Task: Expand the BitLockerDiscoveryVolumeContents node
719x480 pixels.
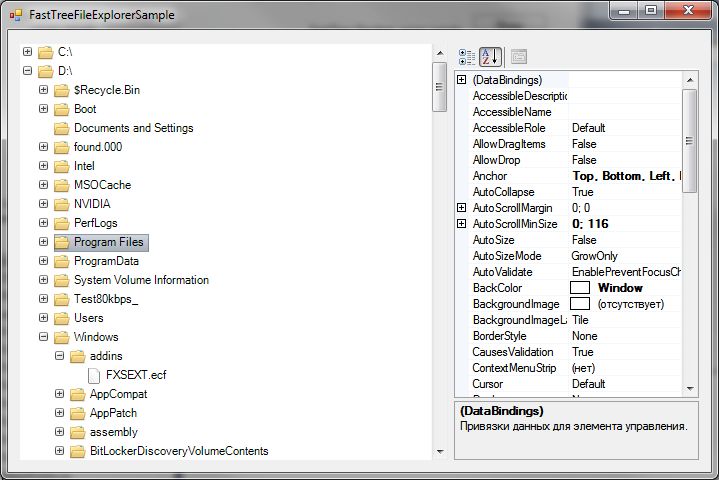Action: click(x=60, y=451)
